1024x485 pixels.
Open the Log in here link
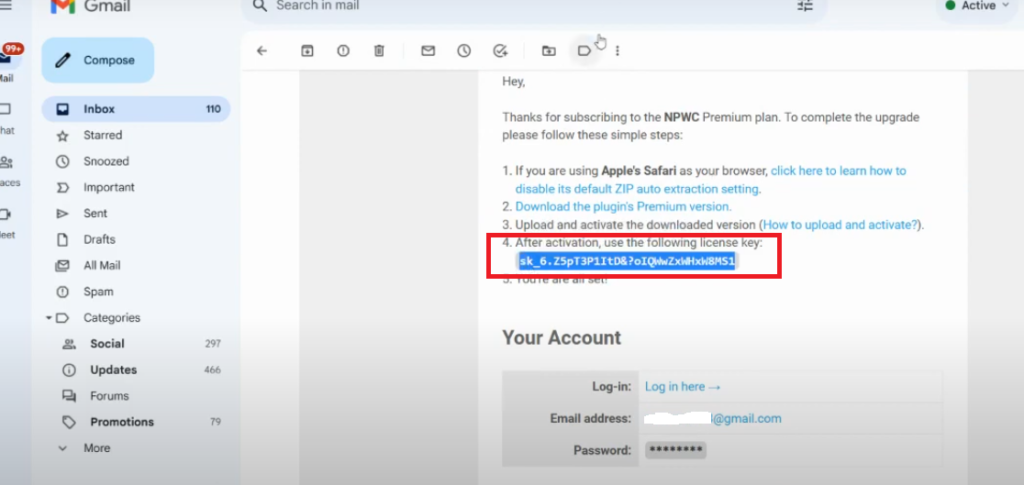[683, 387]
